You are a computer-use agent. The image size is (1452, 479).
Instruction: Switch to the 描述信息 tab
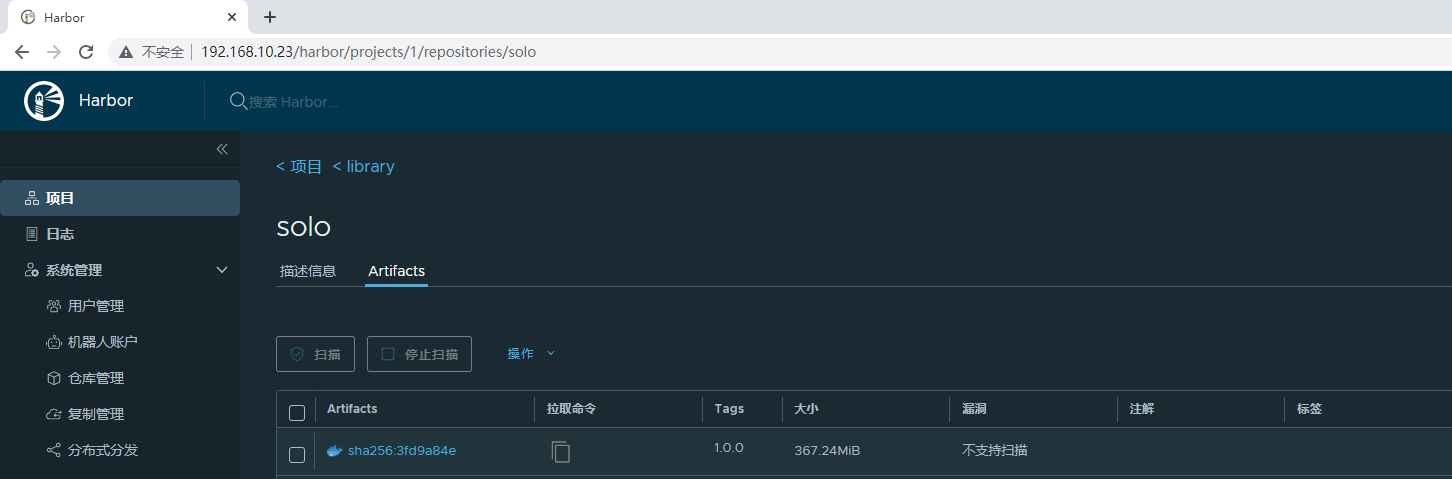click(308, 271)
